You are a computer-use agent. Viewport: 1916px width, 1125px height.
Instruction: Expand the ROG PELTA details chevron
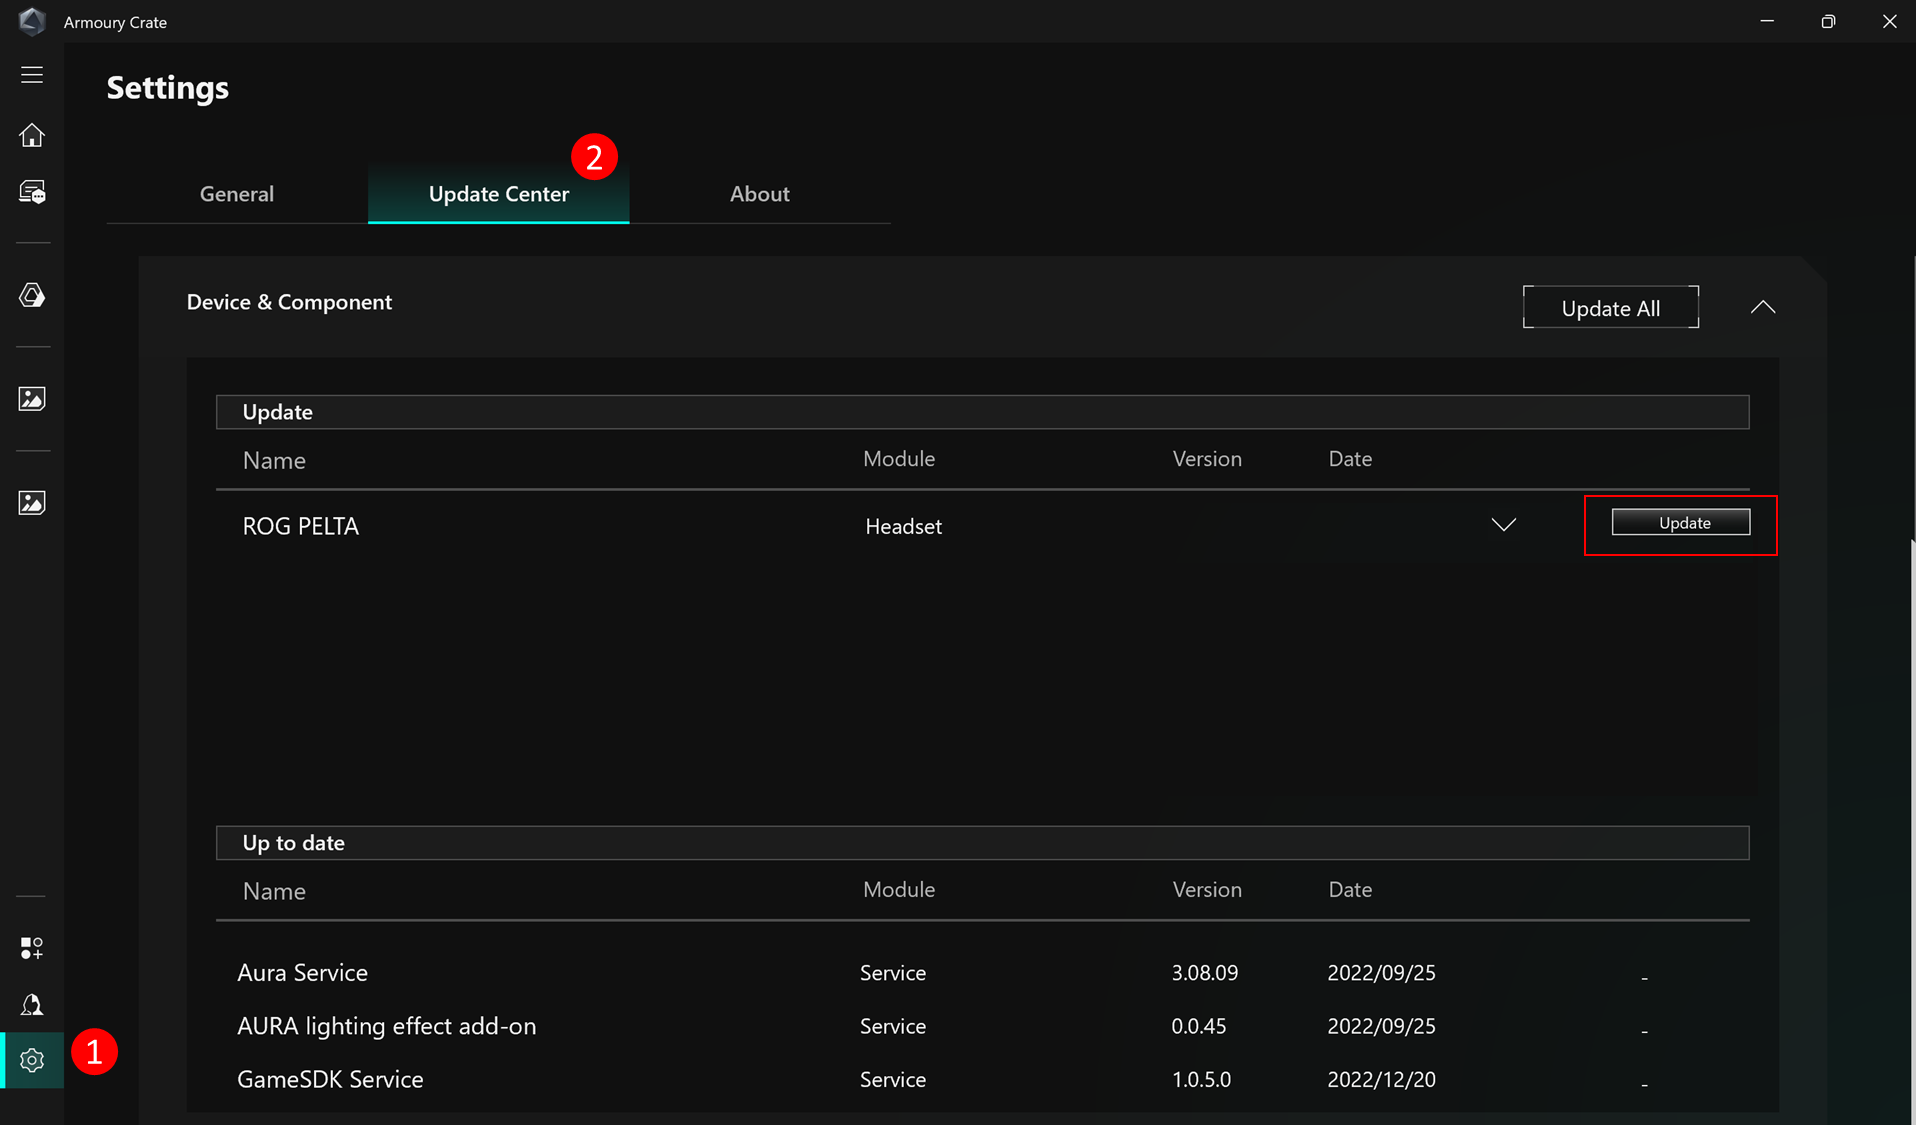(x=1503, y=525)
